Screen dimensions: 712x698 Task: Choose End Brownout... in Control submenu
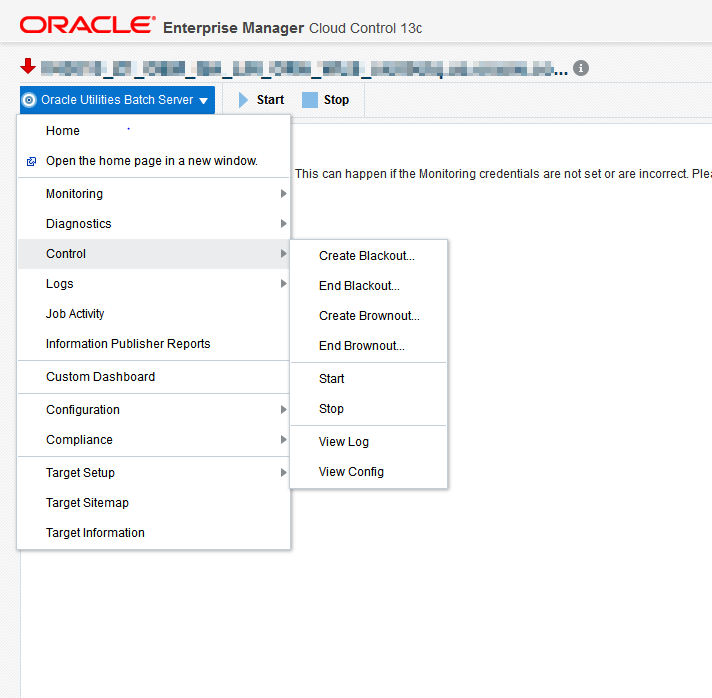368,346
